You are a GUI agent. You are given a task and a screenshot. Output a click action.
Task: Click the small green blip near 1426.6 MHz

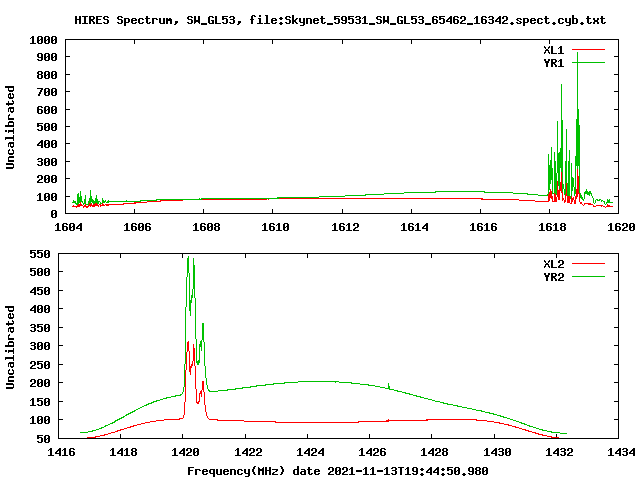click(x=389, y=385)
